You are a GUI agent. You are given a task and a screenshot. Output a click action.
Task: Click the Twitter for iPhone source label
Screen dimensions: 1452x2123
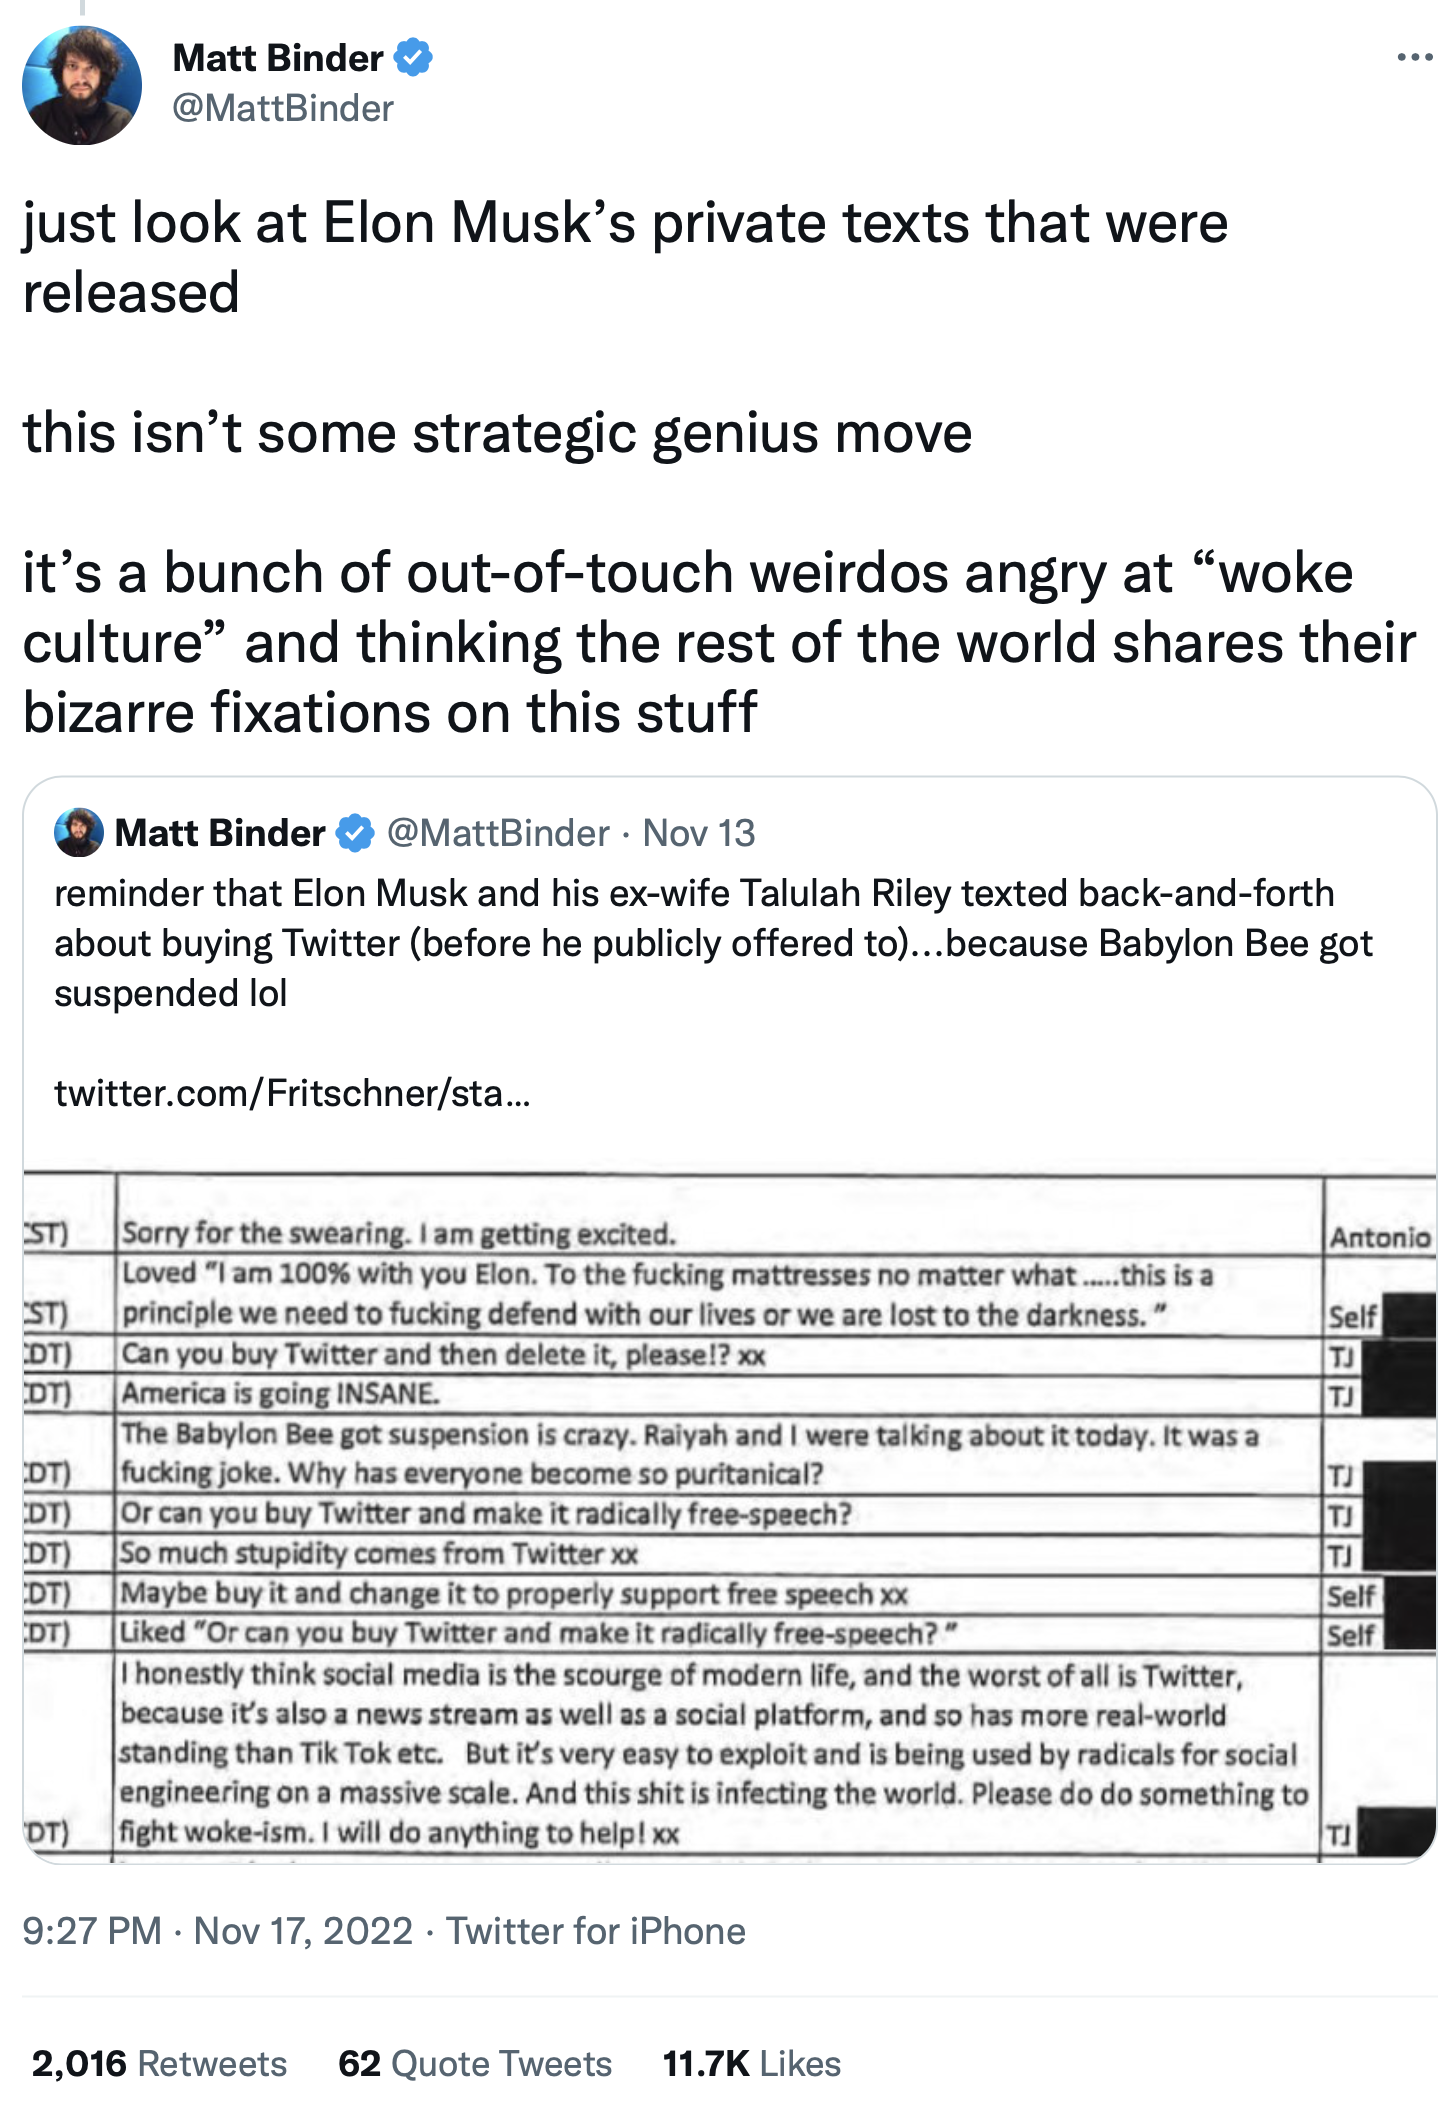click(x=596, y=1930)
